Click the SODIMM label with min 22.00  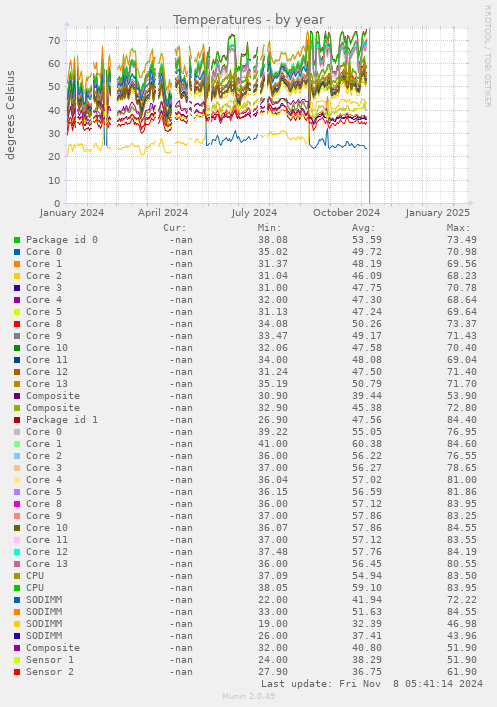44,600
